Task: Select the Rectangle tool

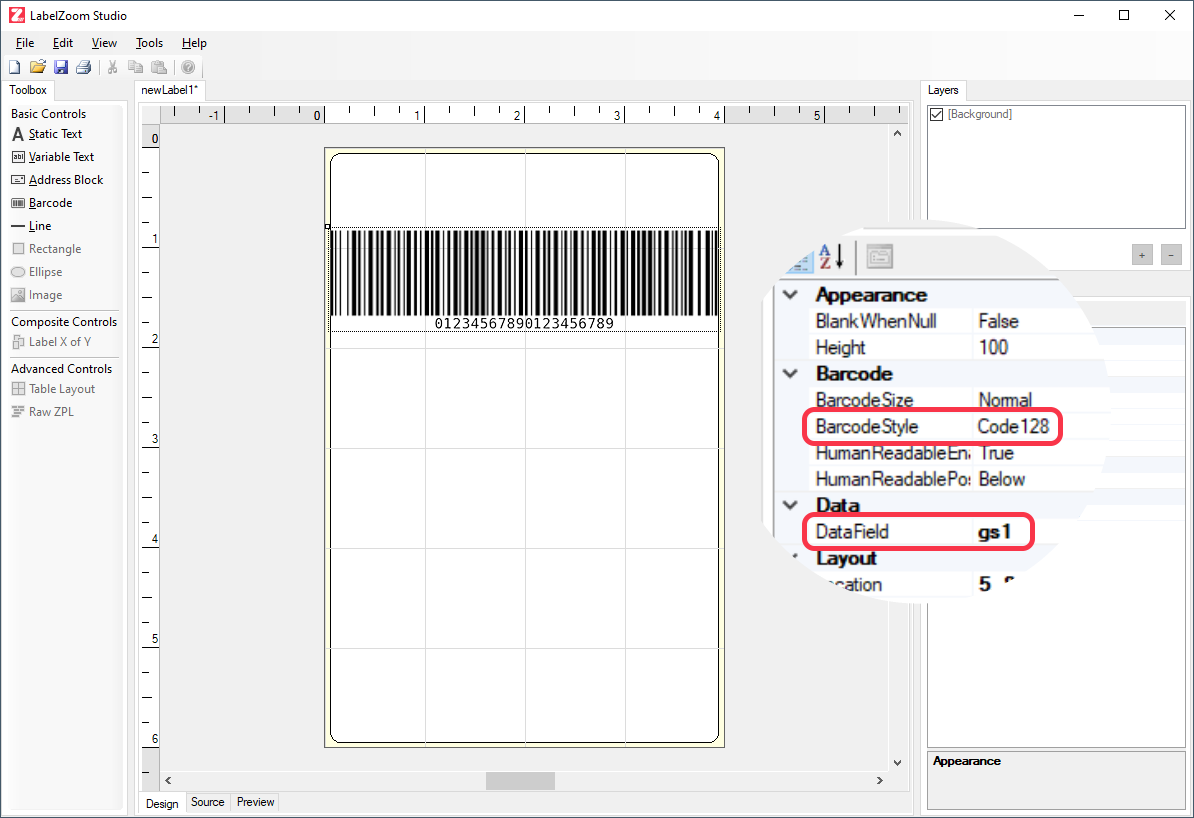Action: point(46,249)
